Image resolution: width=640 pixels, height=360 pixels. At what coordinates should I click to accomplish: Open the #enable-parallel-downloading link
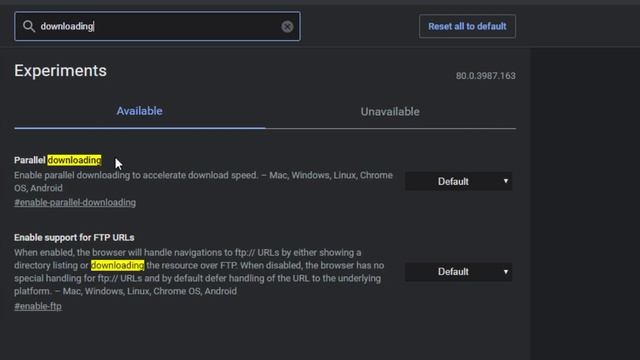pos(75,202)
